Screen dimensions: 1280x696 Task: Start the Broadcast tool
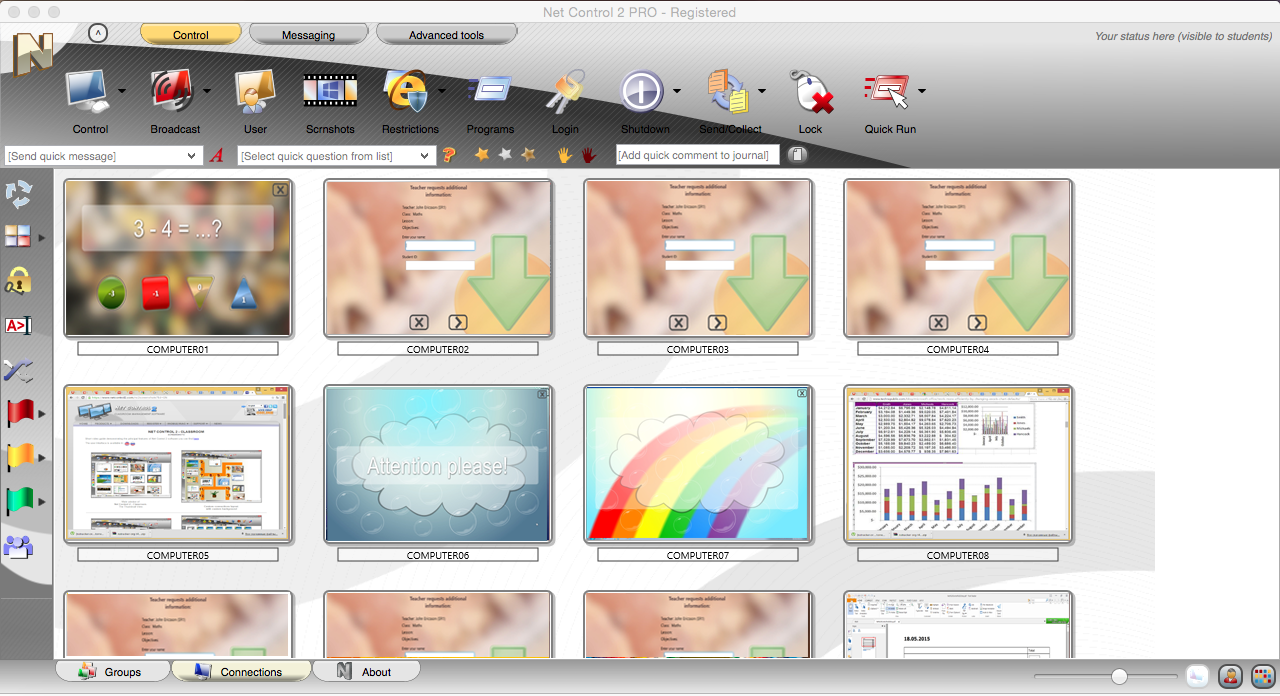[173, 91]
